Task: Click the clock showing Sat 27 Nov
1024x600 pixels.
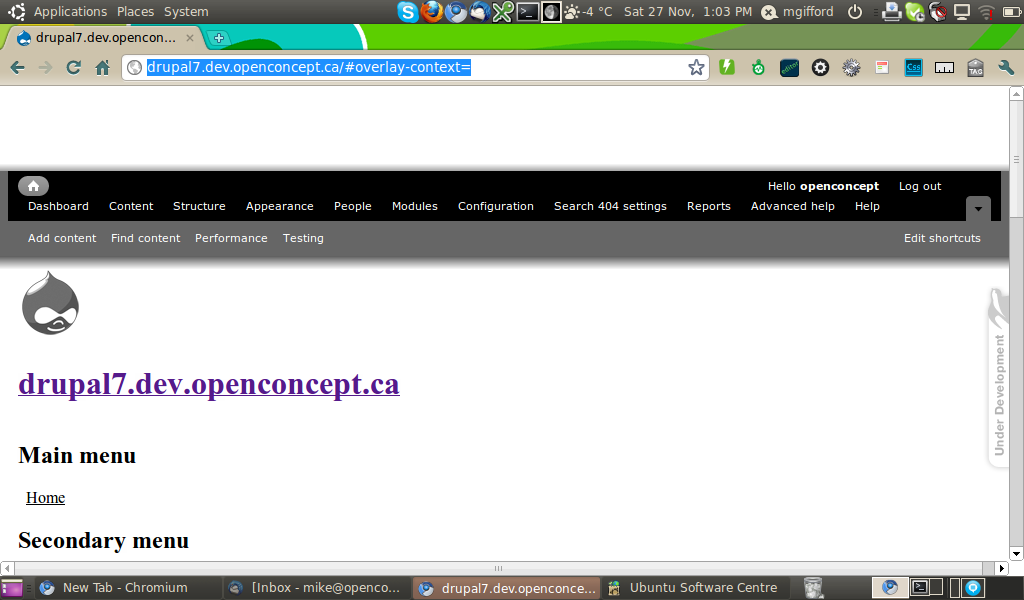Action: coord(688,12)
